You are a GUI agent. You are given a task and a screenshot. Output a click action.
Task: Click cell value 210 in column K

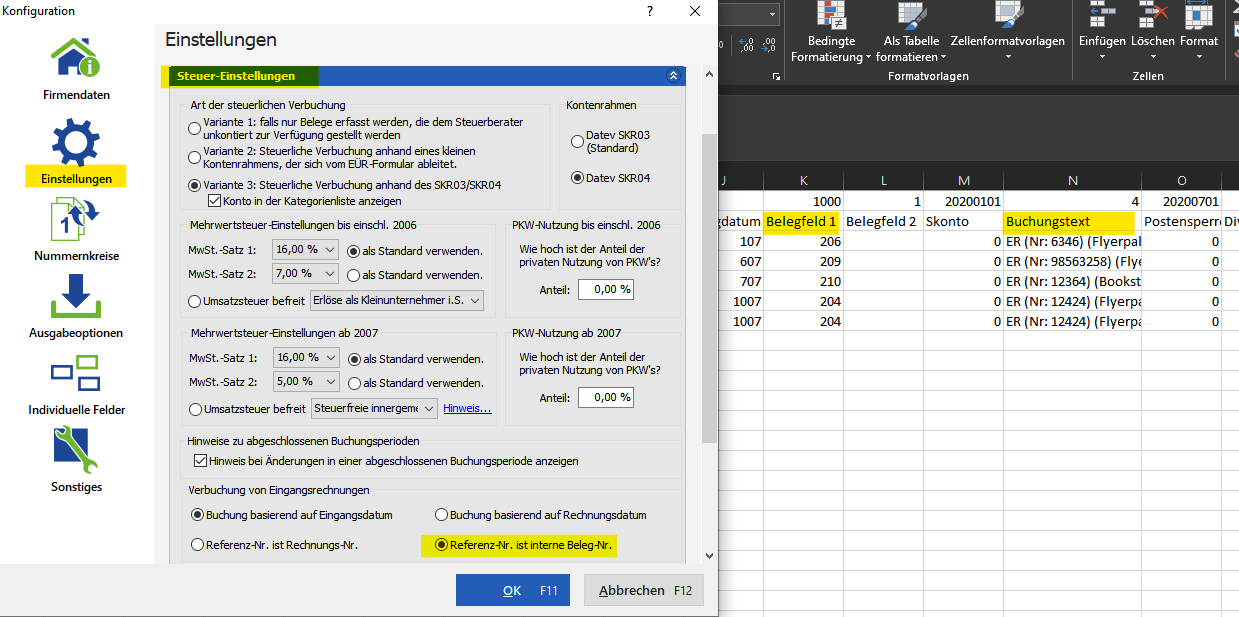[803, 282]
